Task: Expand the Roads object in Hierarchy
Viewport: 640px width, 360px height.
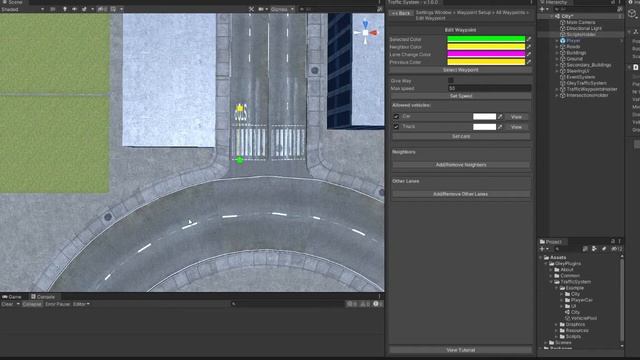Action: (557, 47)
